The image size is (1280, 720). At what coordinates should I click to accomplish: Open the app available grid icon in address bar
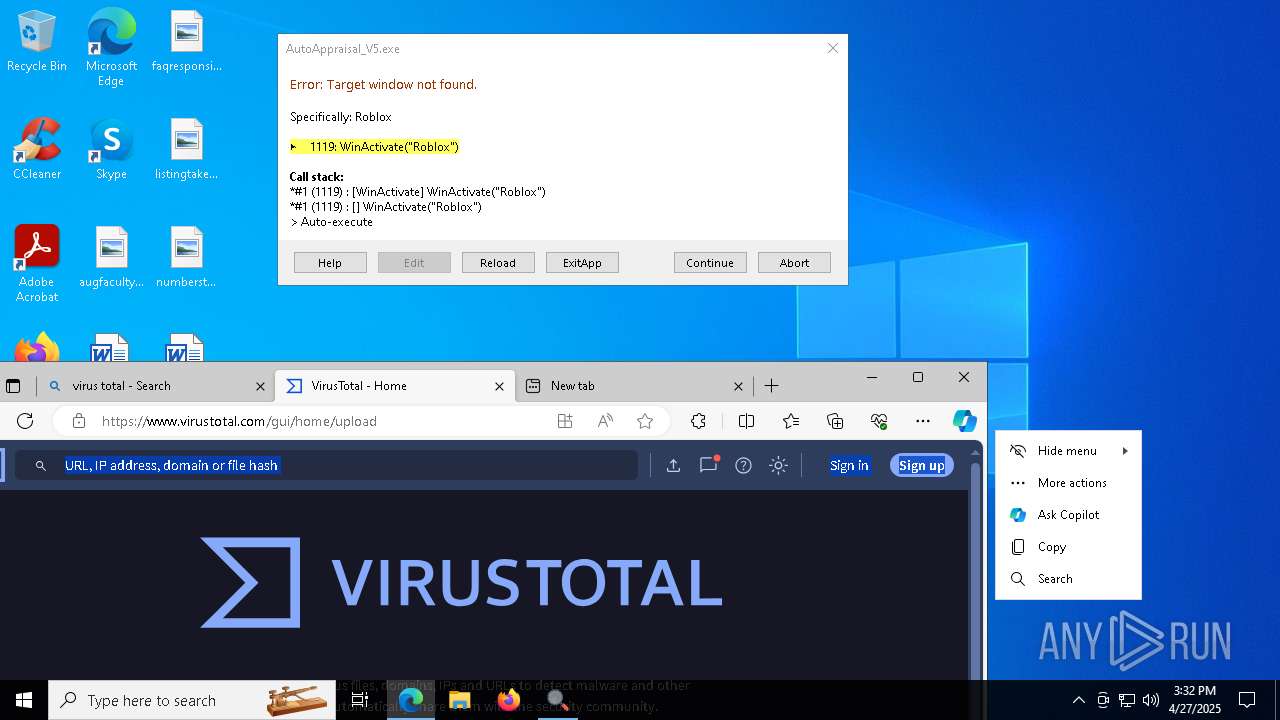click(x=565, y=421)
